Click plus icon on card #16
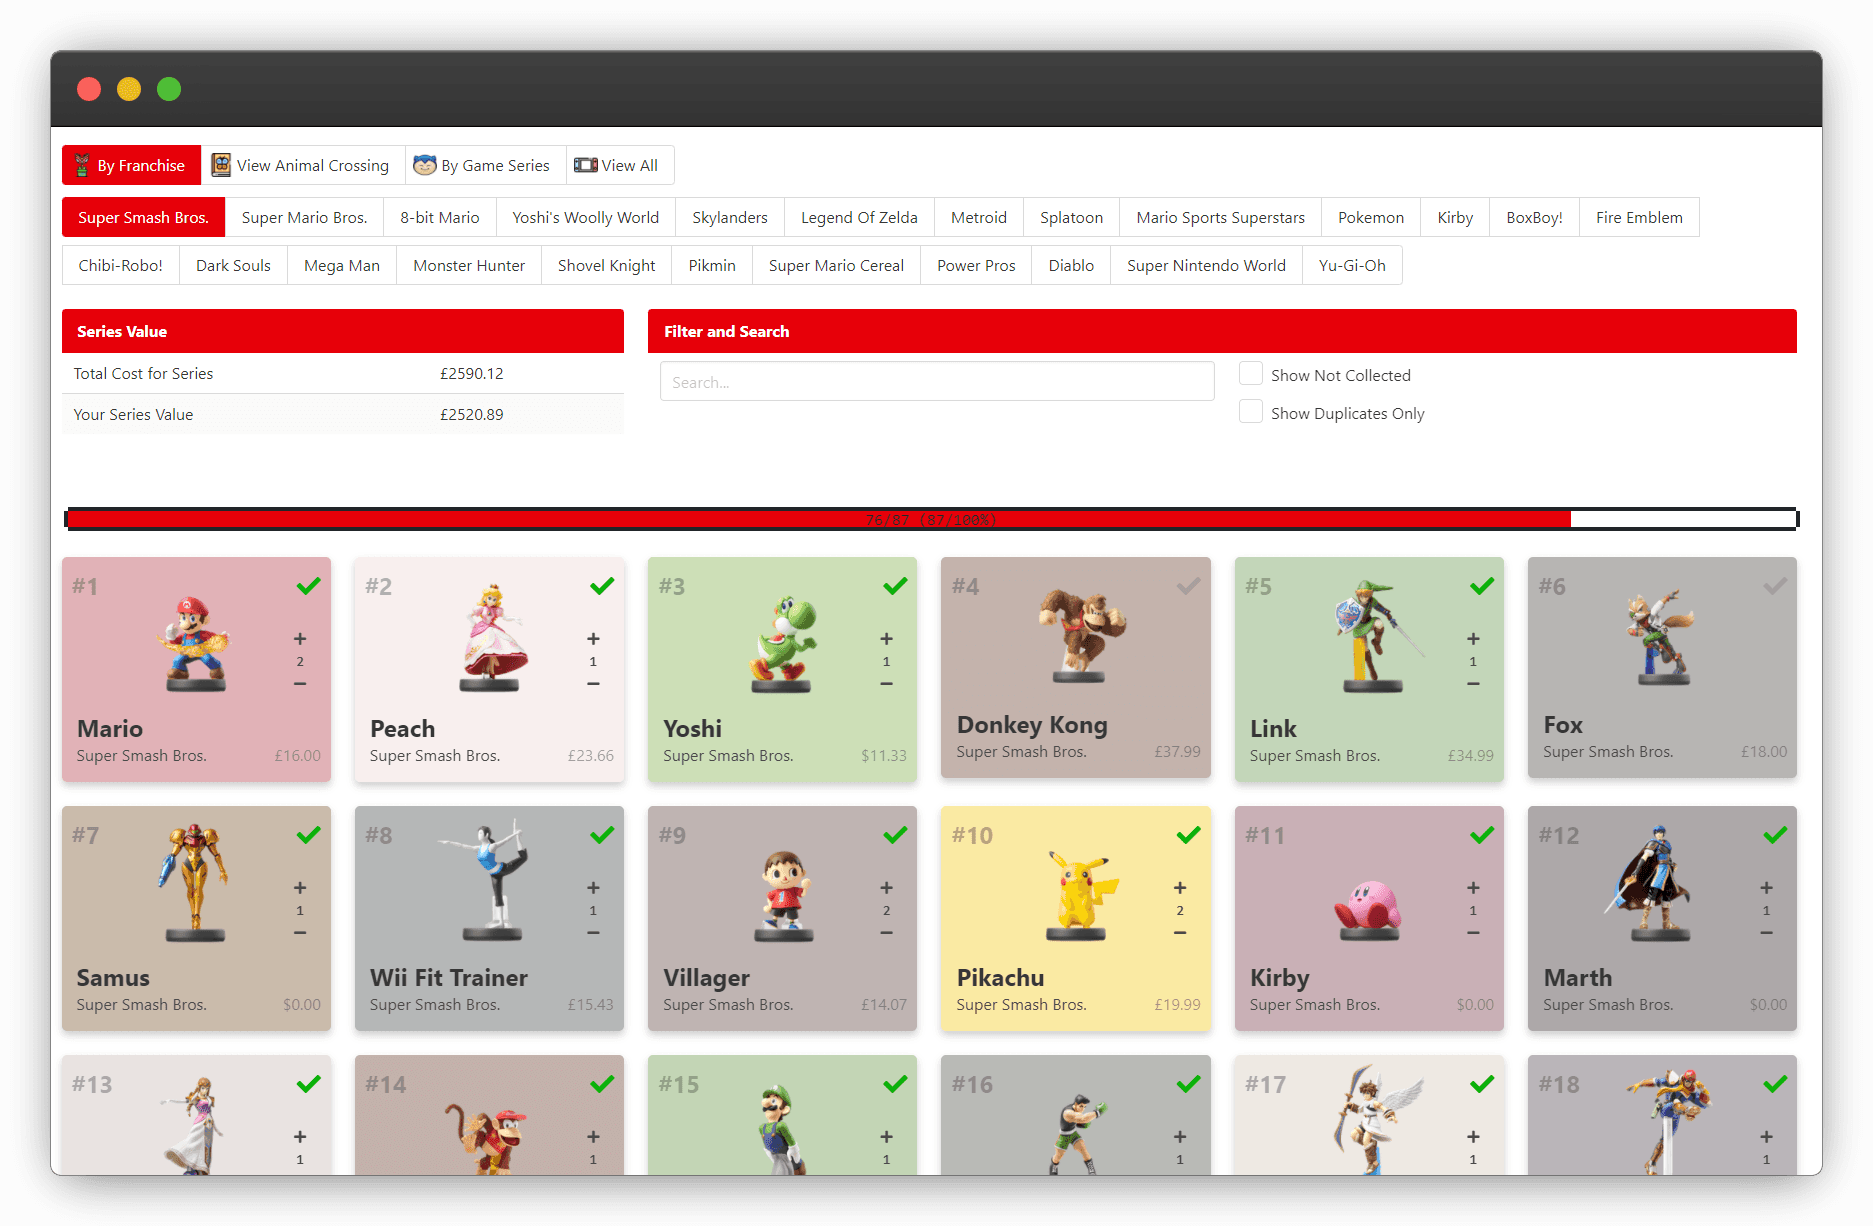 1180,1137
